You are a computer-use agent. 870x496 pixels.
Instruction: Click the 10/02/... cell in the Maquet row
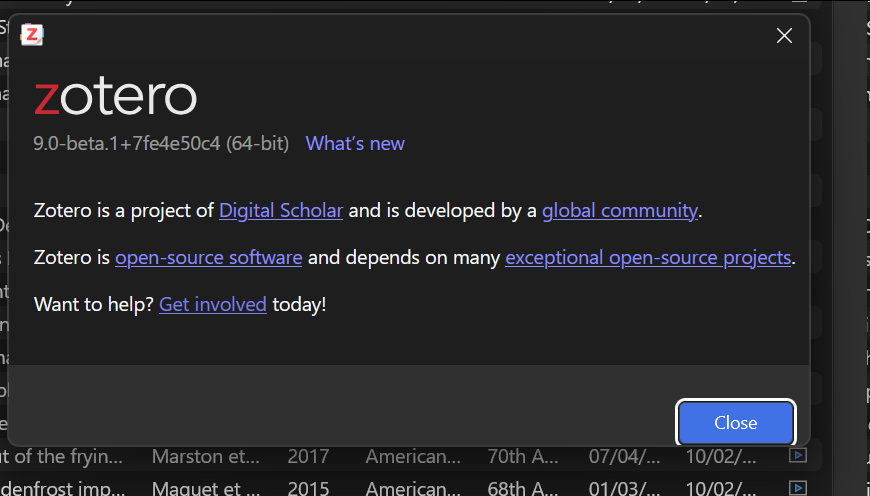pyautogui.click(x=721, y=488)
